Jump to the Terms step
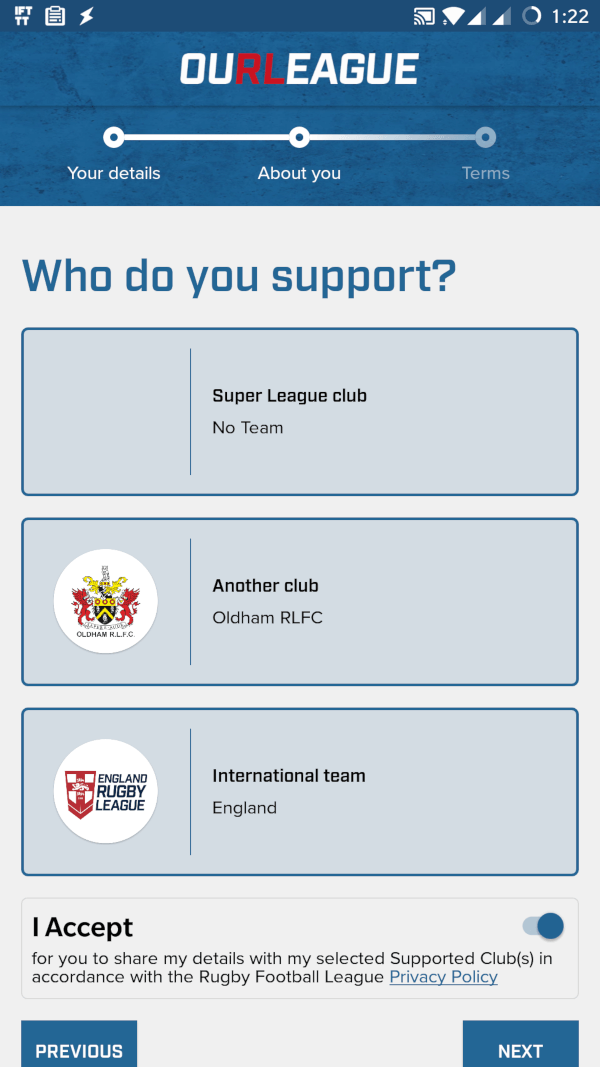This screenshot has height=1067, width=600. [x=485, y=173]
